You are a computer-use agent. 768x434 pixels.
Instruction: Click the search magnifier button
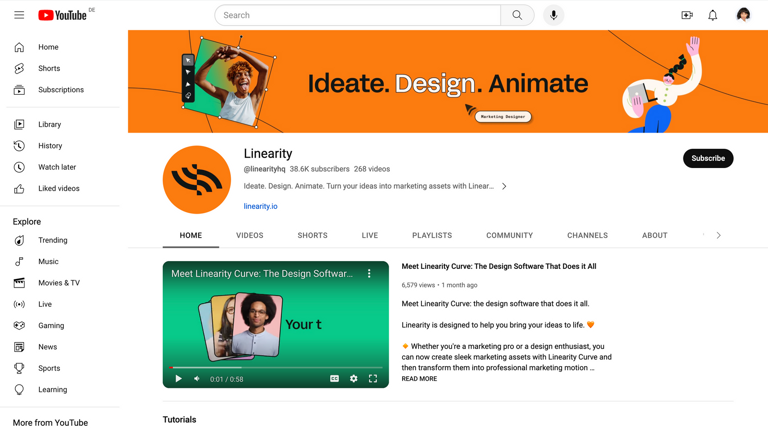tap(517, 15)
